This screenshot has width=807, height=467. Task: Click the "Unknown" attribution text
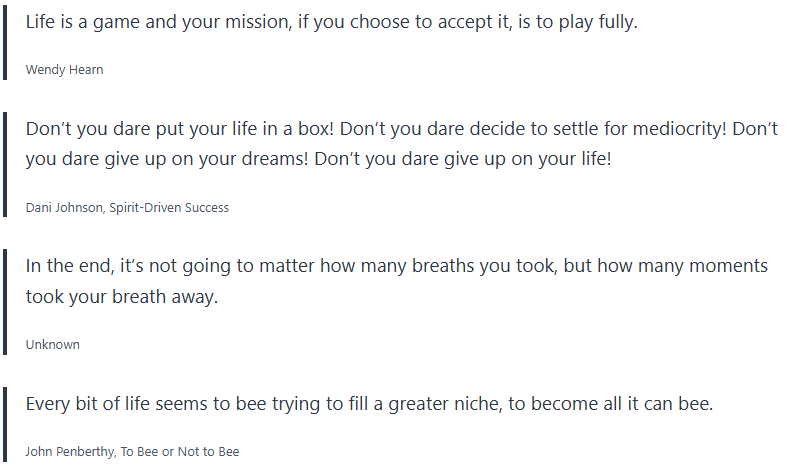coord(53,344)
